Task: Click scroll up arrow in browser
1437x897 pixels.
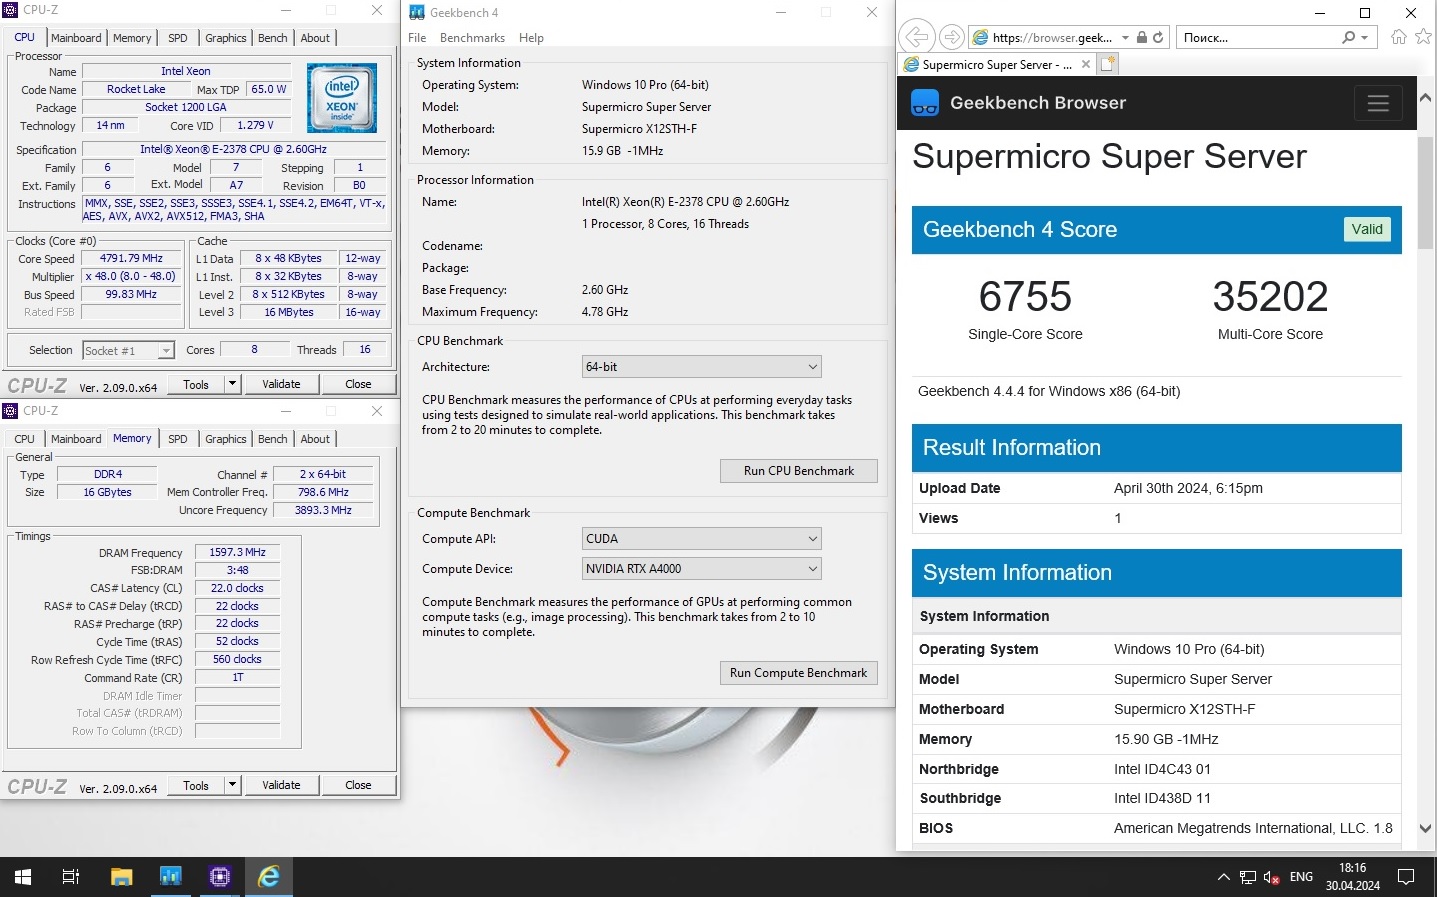Action: 1426,98
